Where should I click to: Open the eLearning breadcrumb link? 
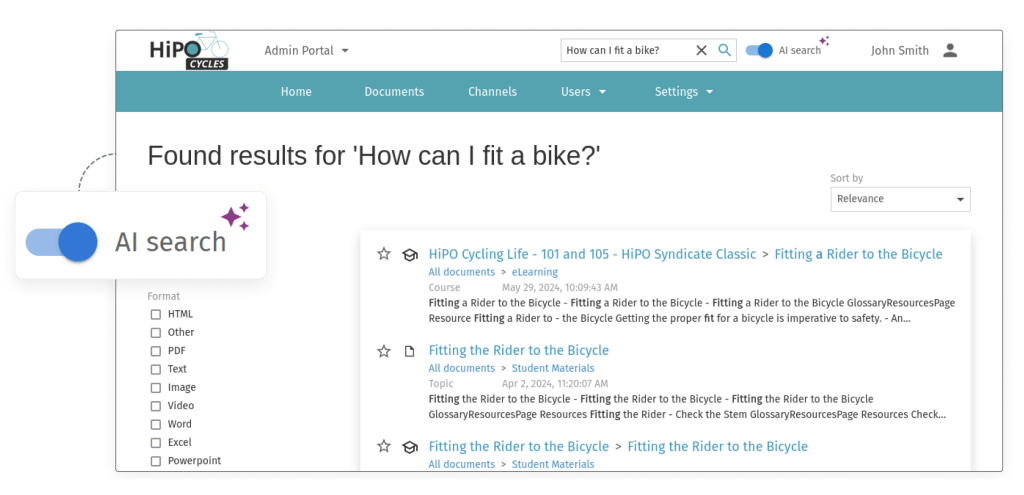coord(535,272)
